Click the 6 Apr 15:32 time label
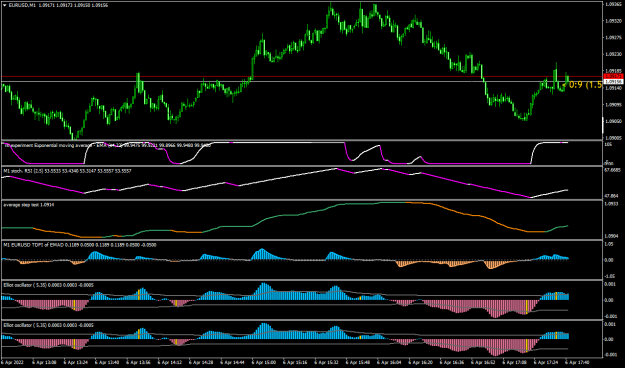 pos(326,362)
